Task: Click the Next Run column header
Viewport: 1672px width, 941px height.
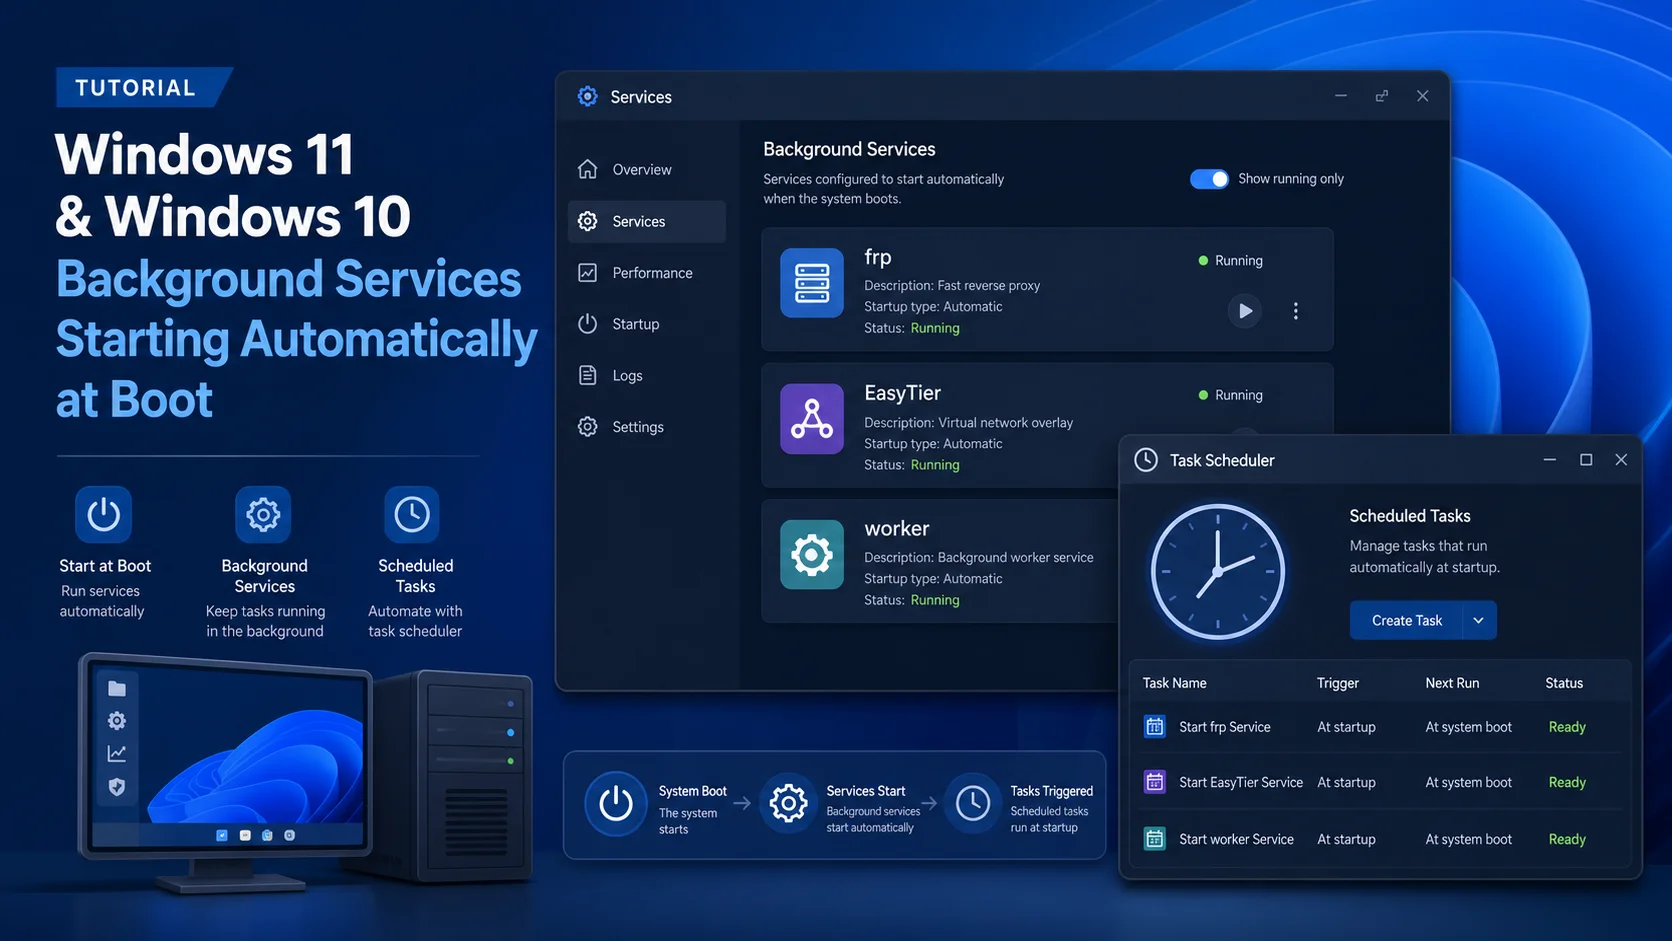Action: [x=1452, y=683]
